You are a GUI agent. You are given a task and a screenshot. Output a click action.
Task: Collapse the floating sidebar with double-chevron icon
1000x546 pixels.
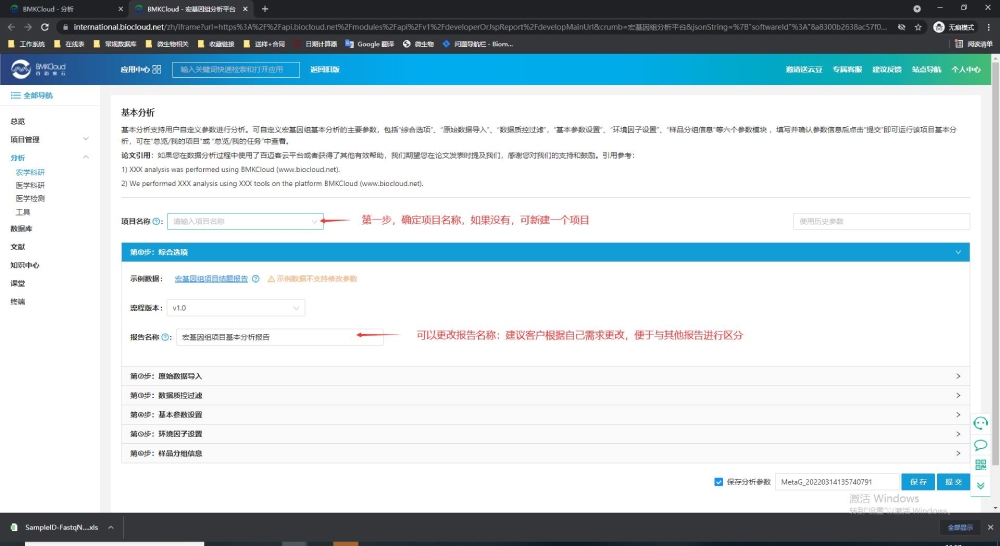pos(981,486)
